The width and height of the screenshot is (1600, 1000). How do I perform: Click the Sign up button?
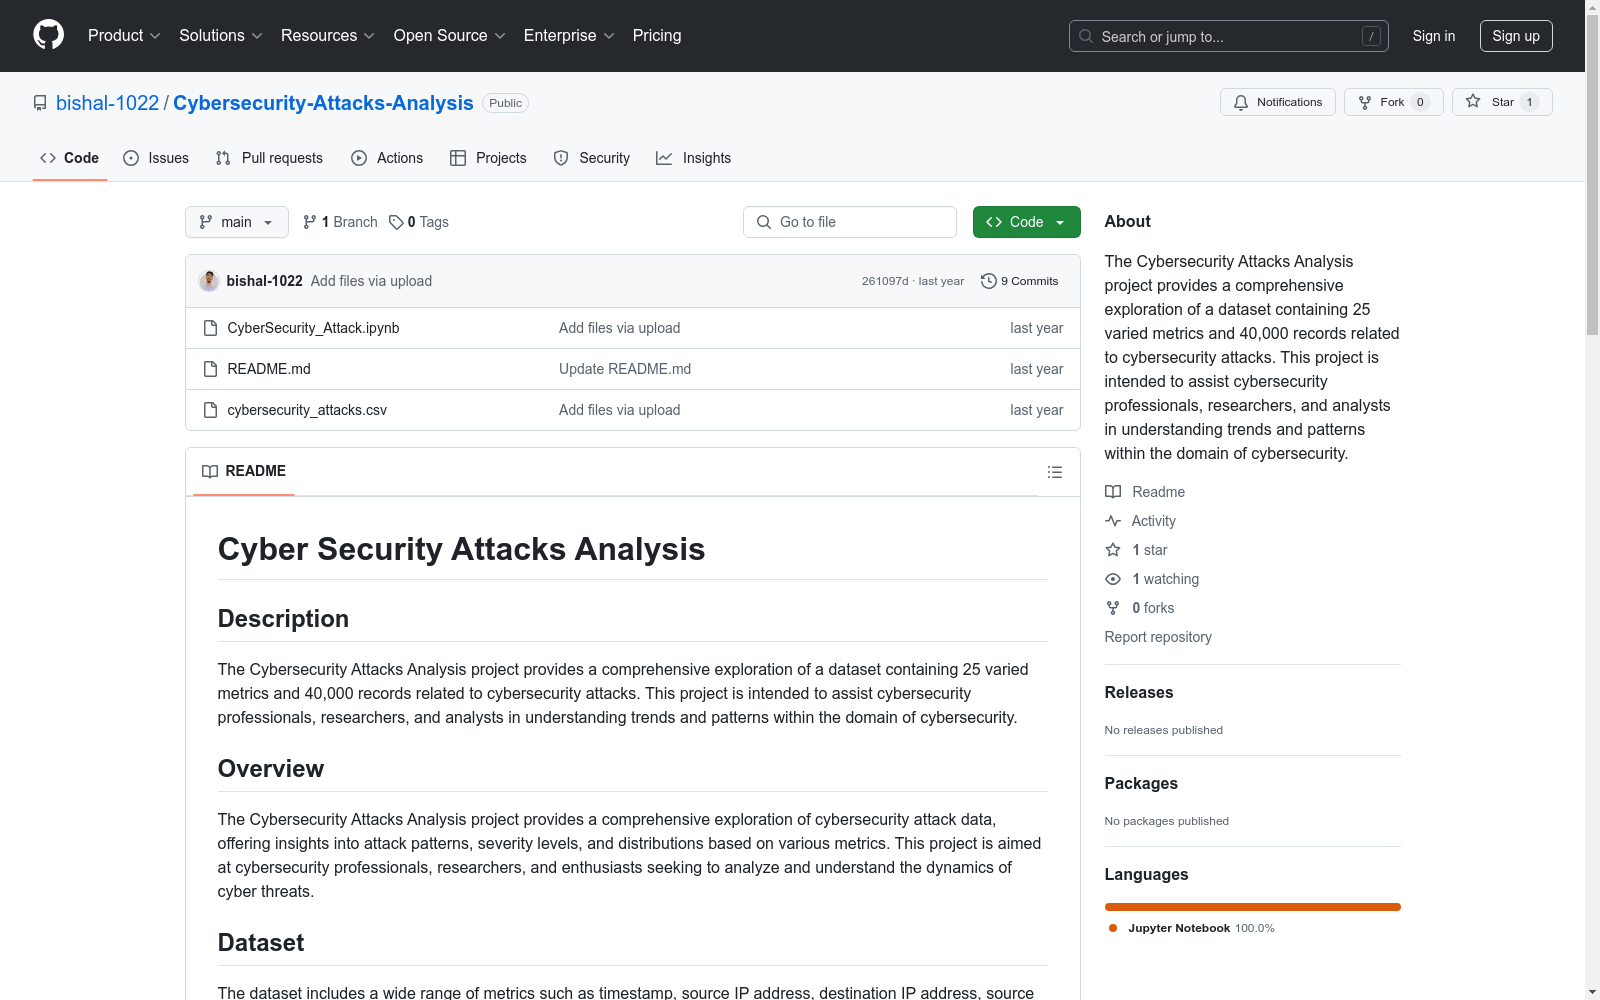(1515, 36)
